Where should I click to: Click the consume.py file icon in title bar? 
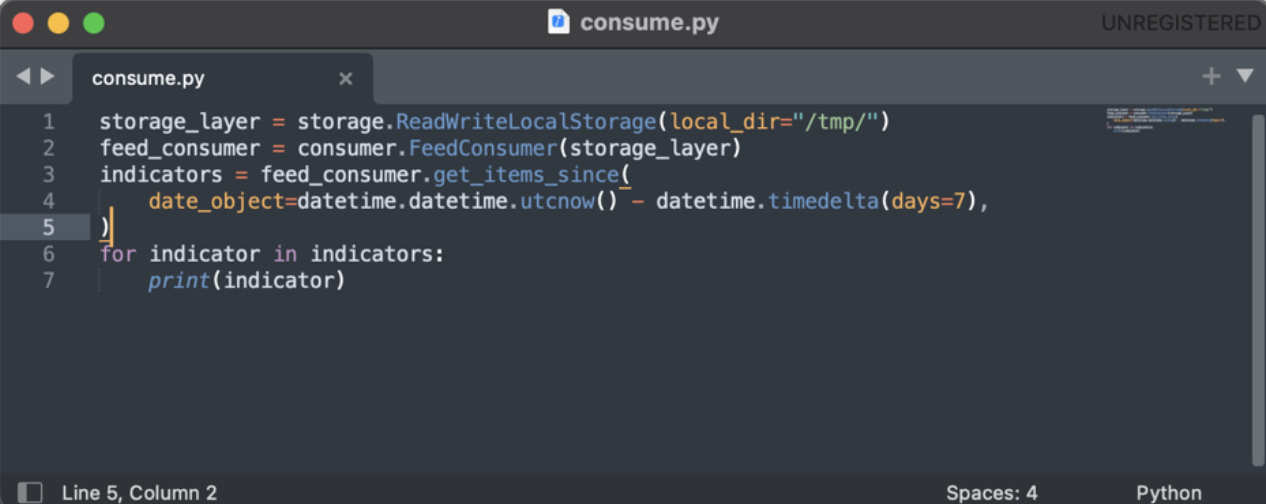click(559, 22)
